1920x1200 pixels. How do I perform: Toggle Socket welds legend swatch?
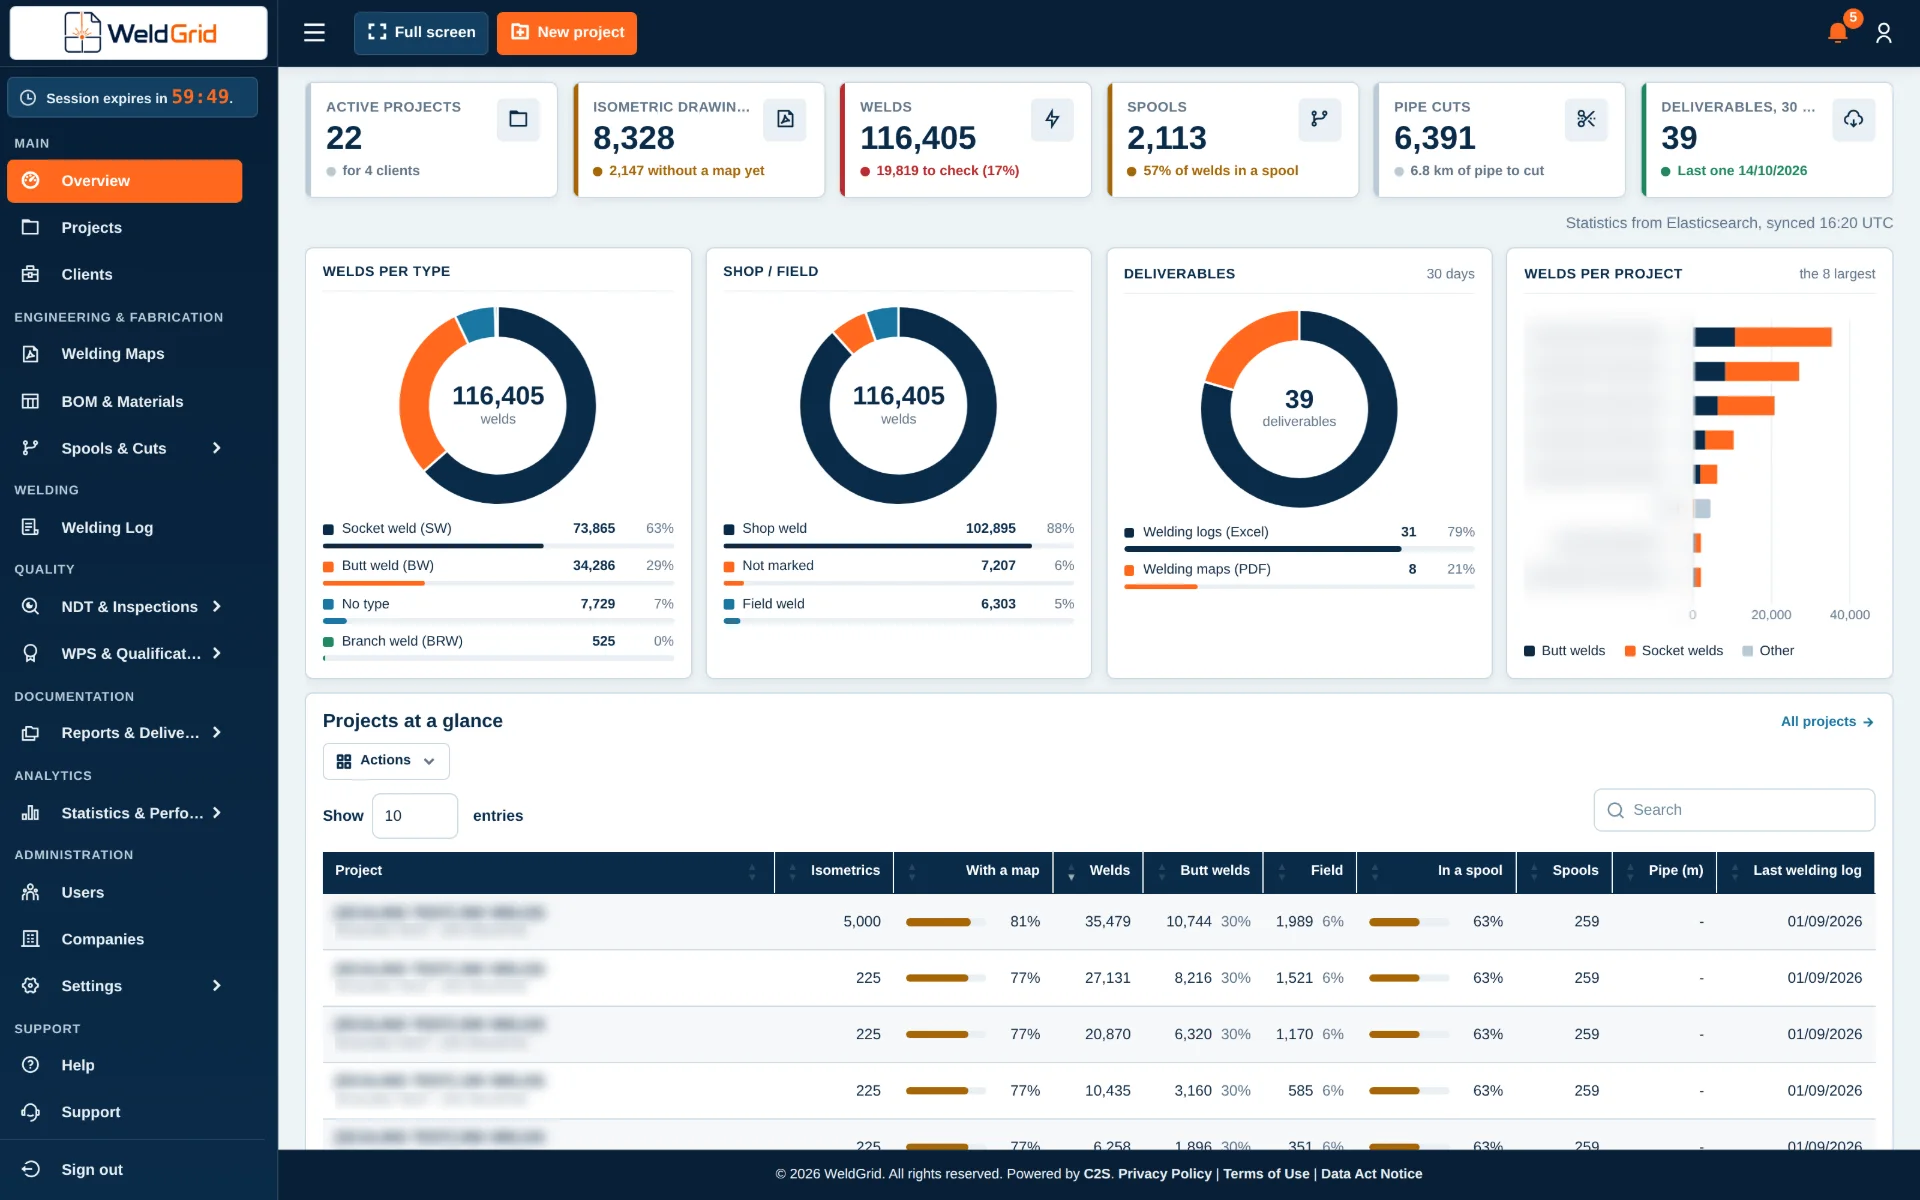(1630, 651)
